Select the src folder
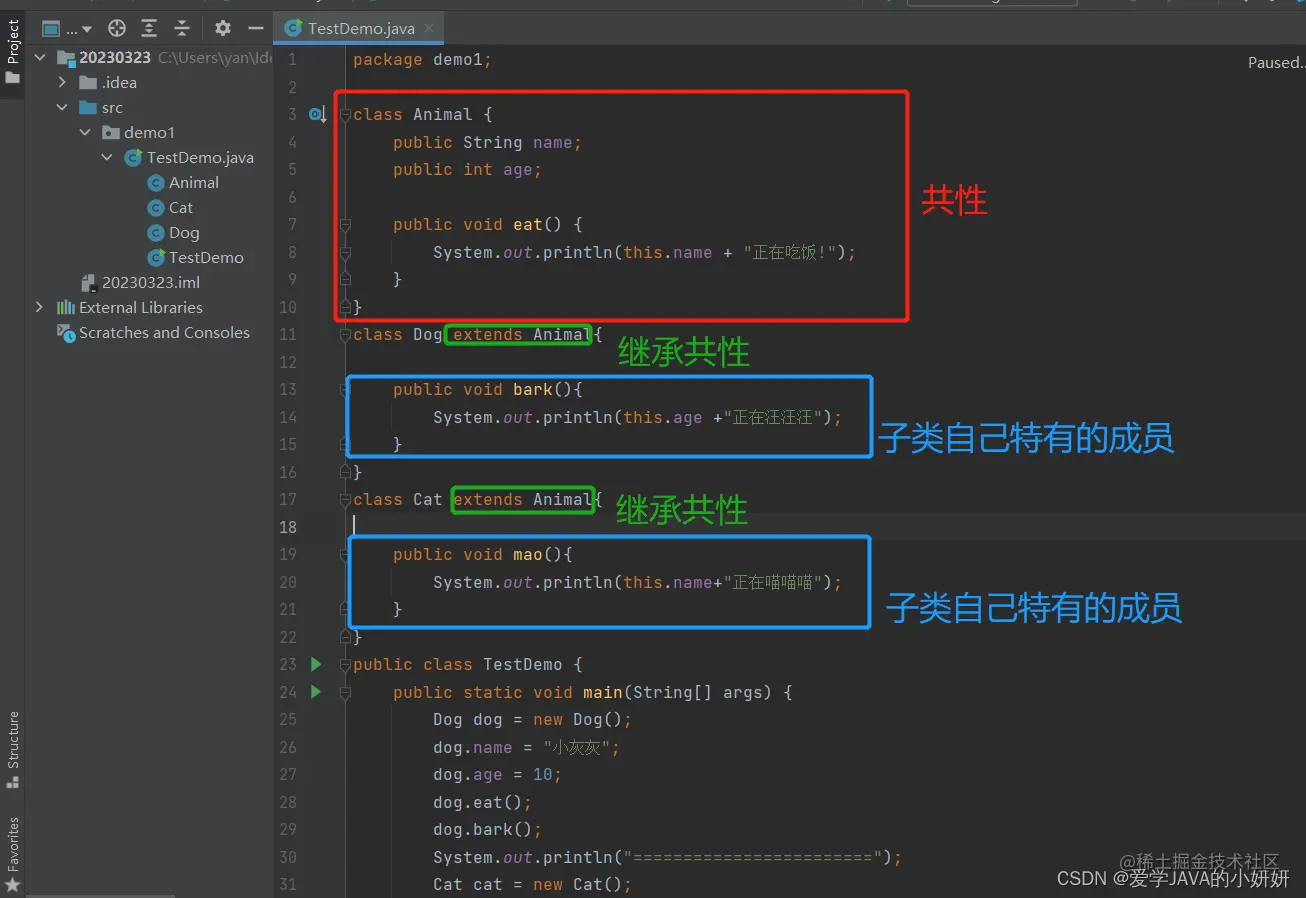Viewport: 1306px width, 898px height. pyautogui.click(x=112, y=107)
